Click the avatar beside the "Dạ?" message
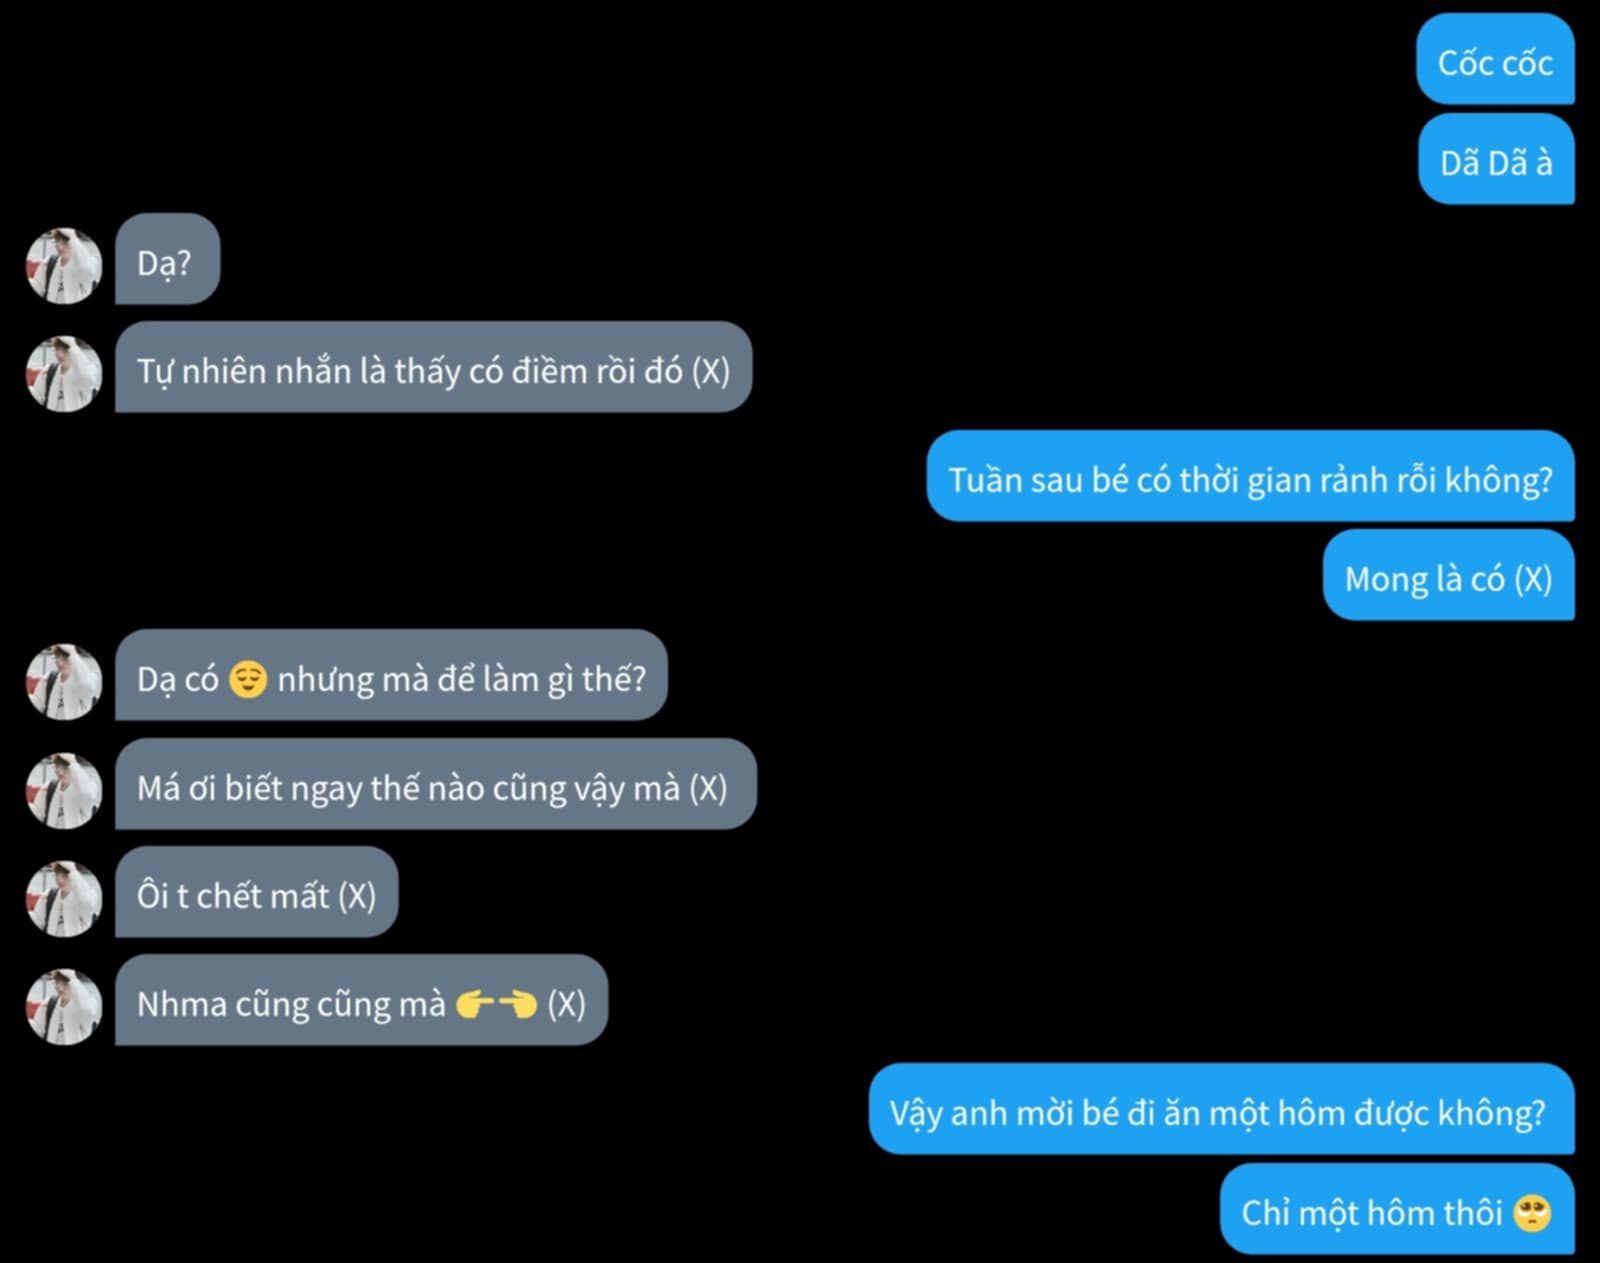 pos(64,265)
